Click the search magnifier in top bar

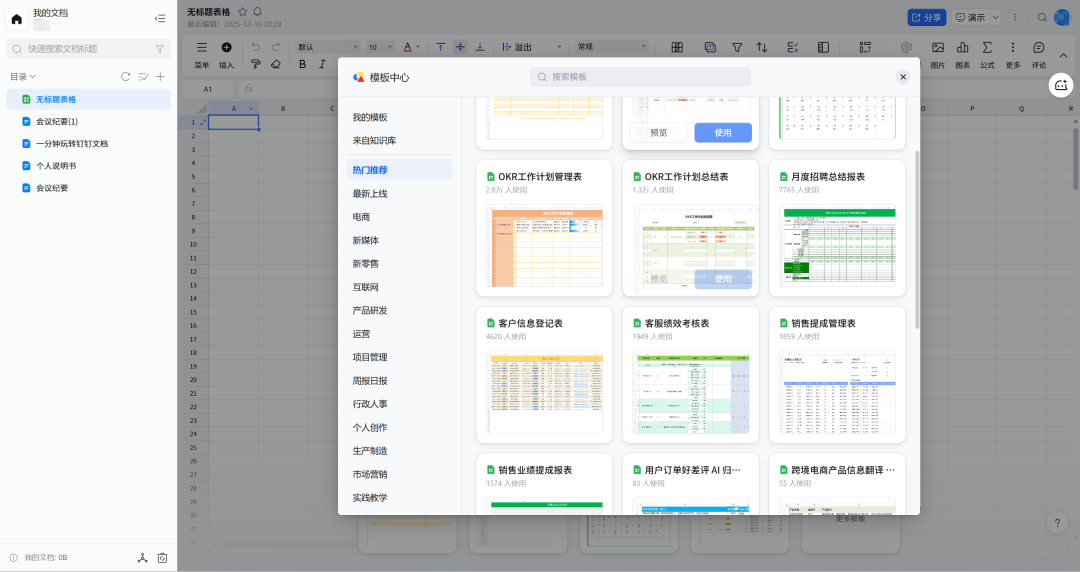click(x=1042, y=17)
